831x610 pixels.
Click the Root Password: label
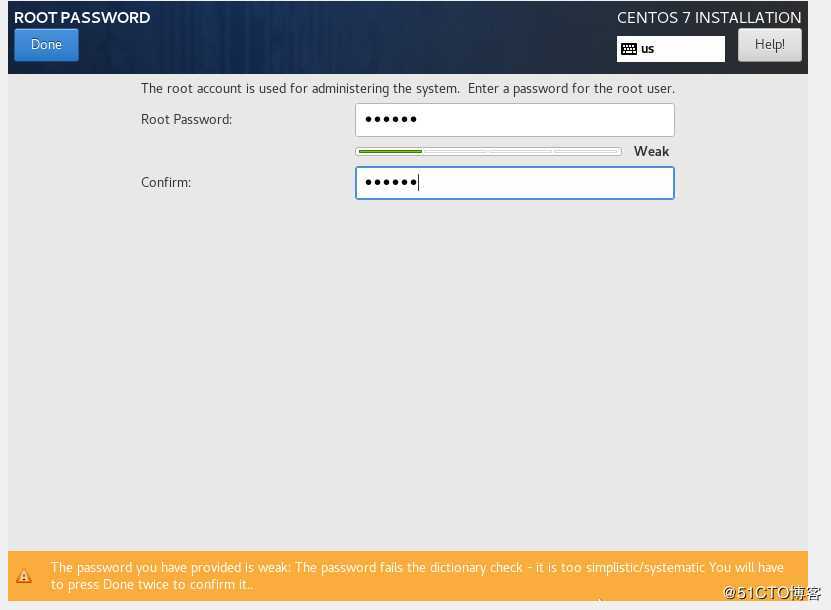tap(187, 120)
